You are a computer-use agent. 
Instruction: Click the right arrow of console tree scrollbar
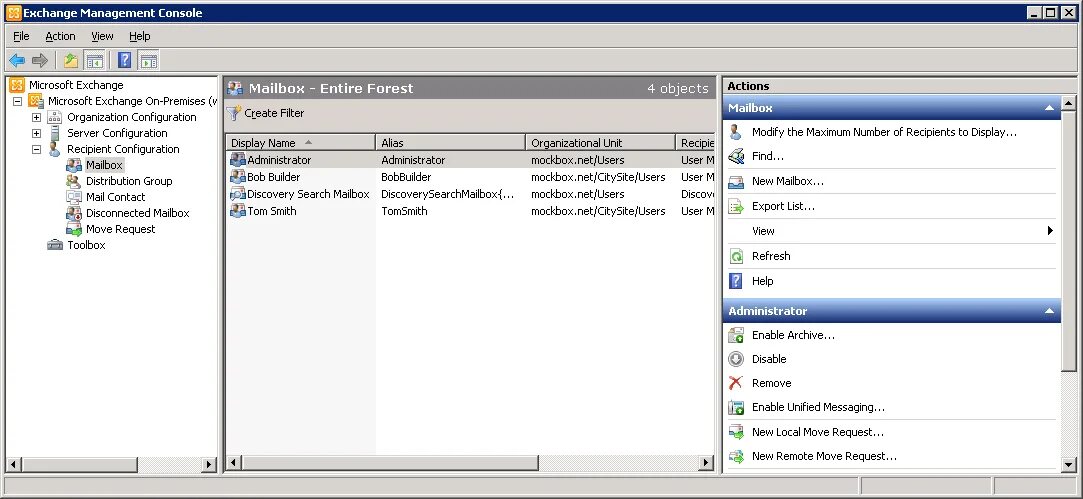[209, 464]
